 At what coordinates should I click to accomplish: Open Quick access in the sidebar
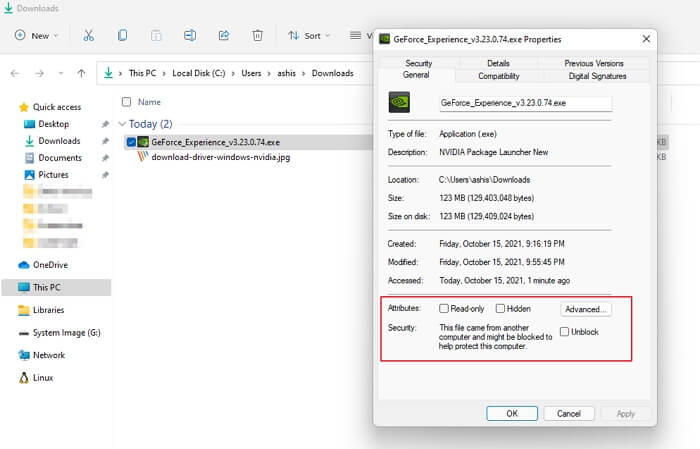click(x=50, y=107)
